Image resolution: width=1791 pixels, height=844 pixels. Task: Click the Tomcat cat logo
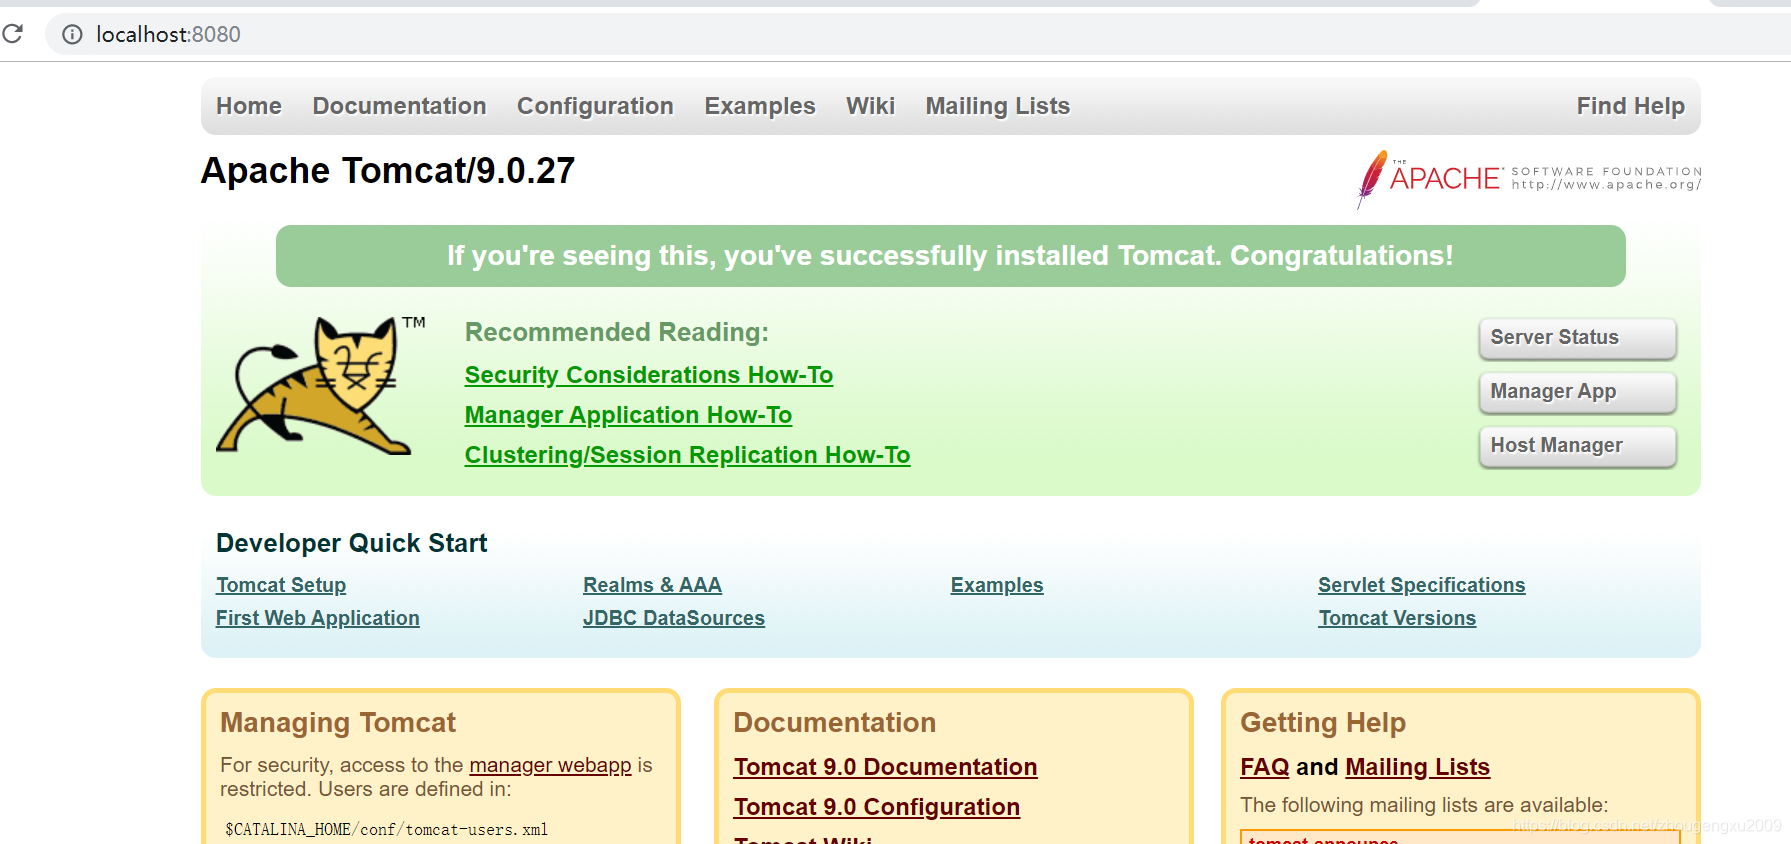tap(321, 385)
